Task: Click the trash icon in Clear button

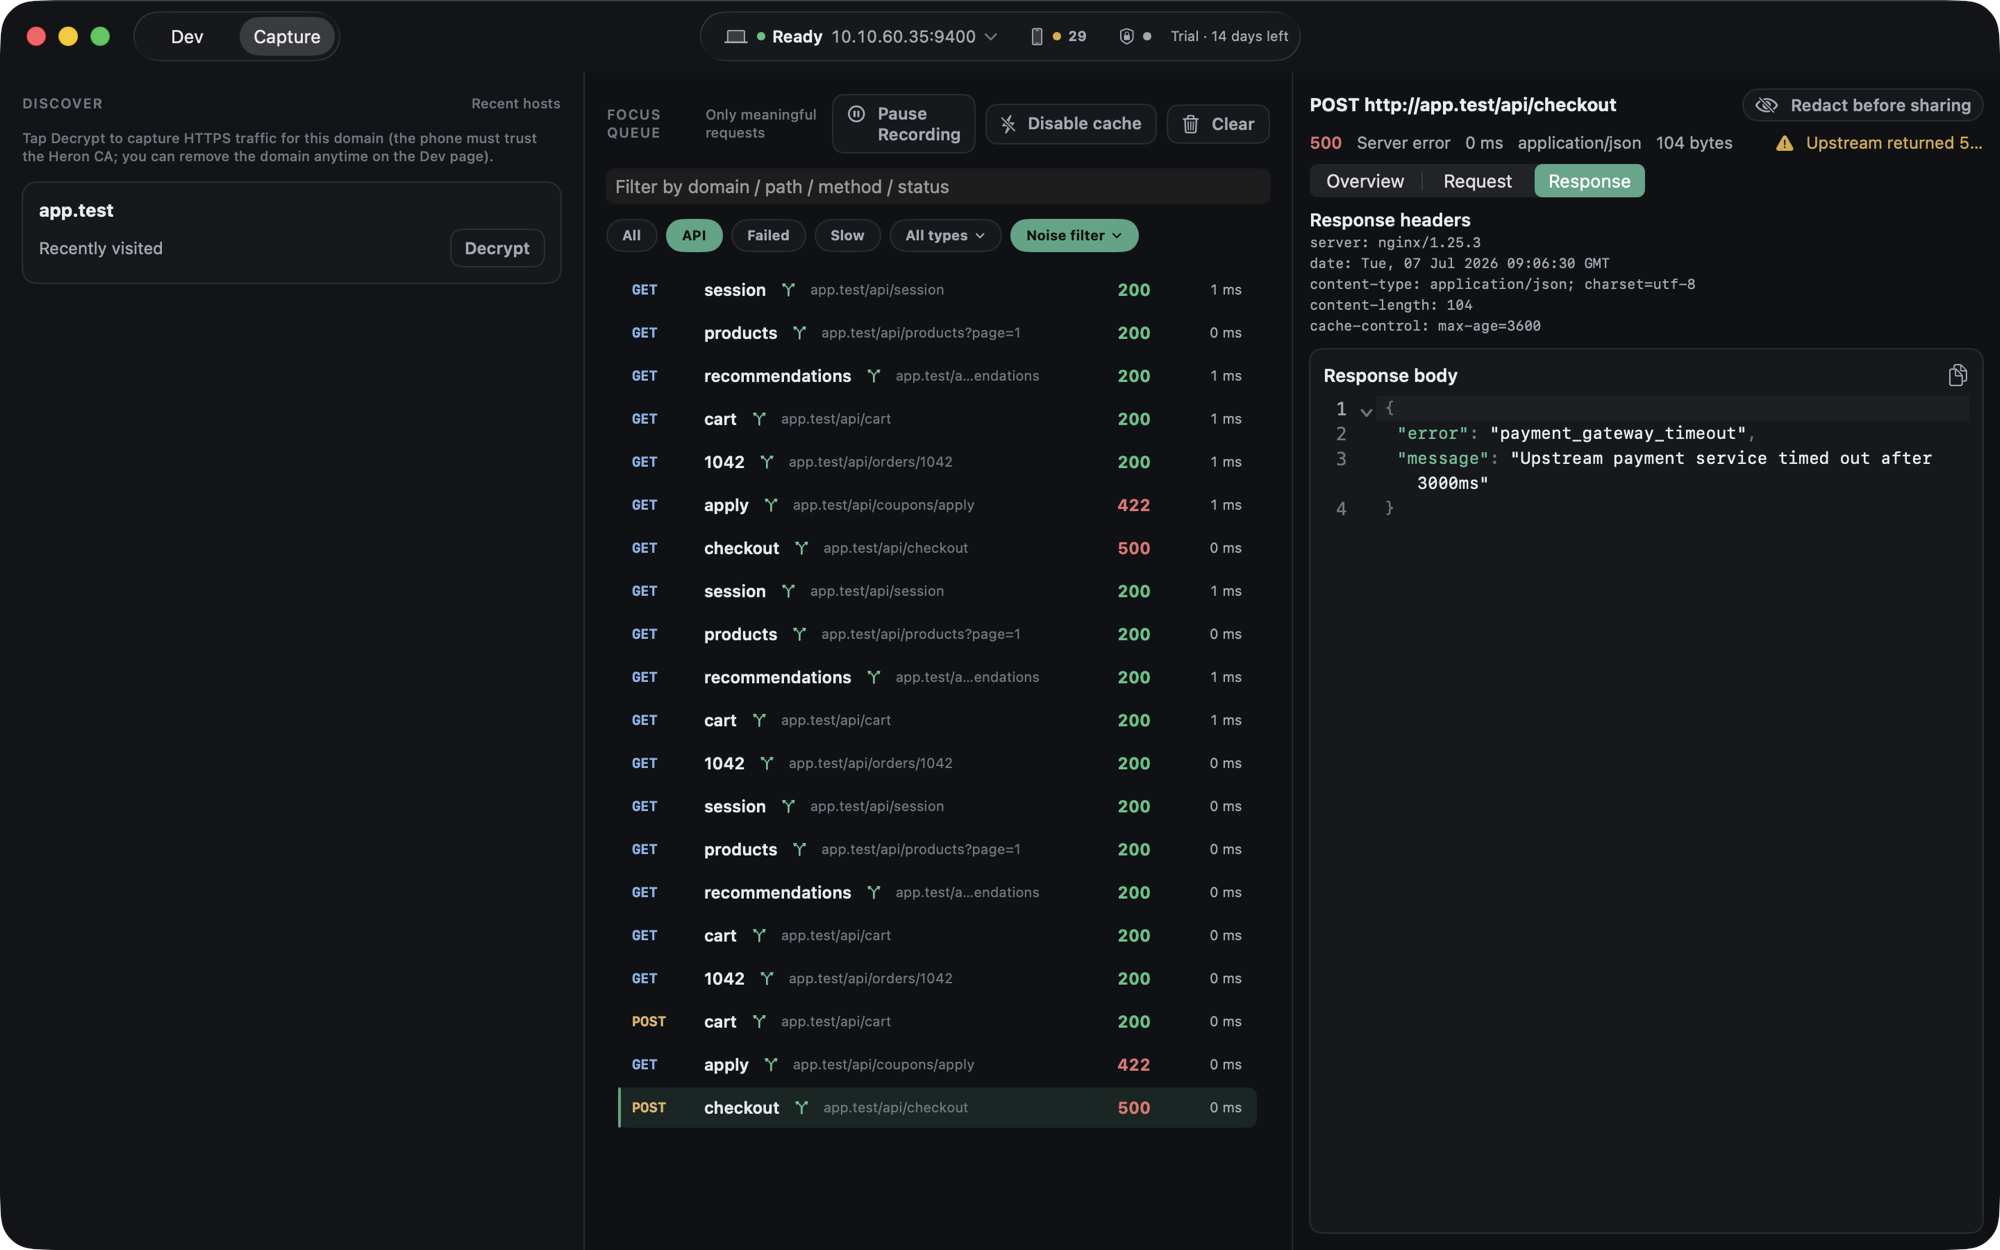Action: (x=1190, y=124)
